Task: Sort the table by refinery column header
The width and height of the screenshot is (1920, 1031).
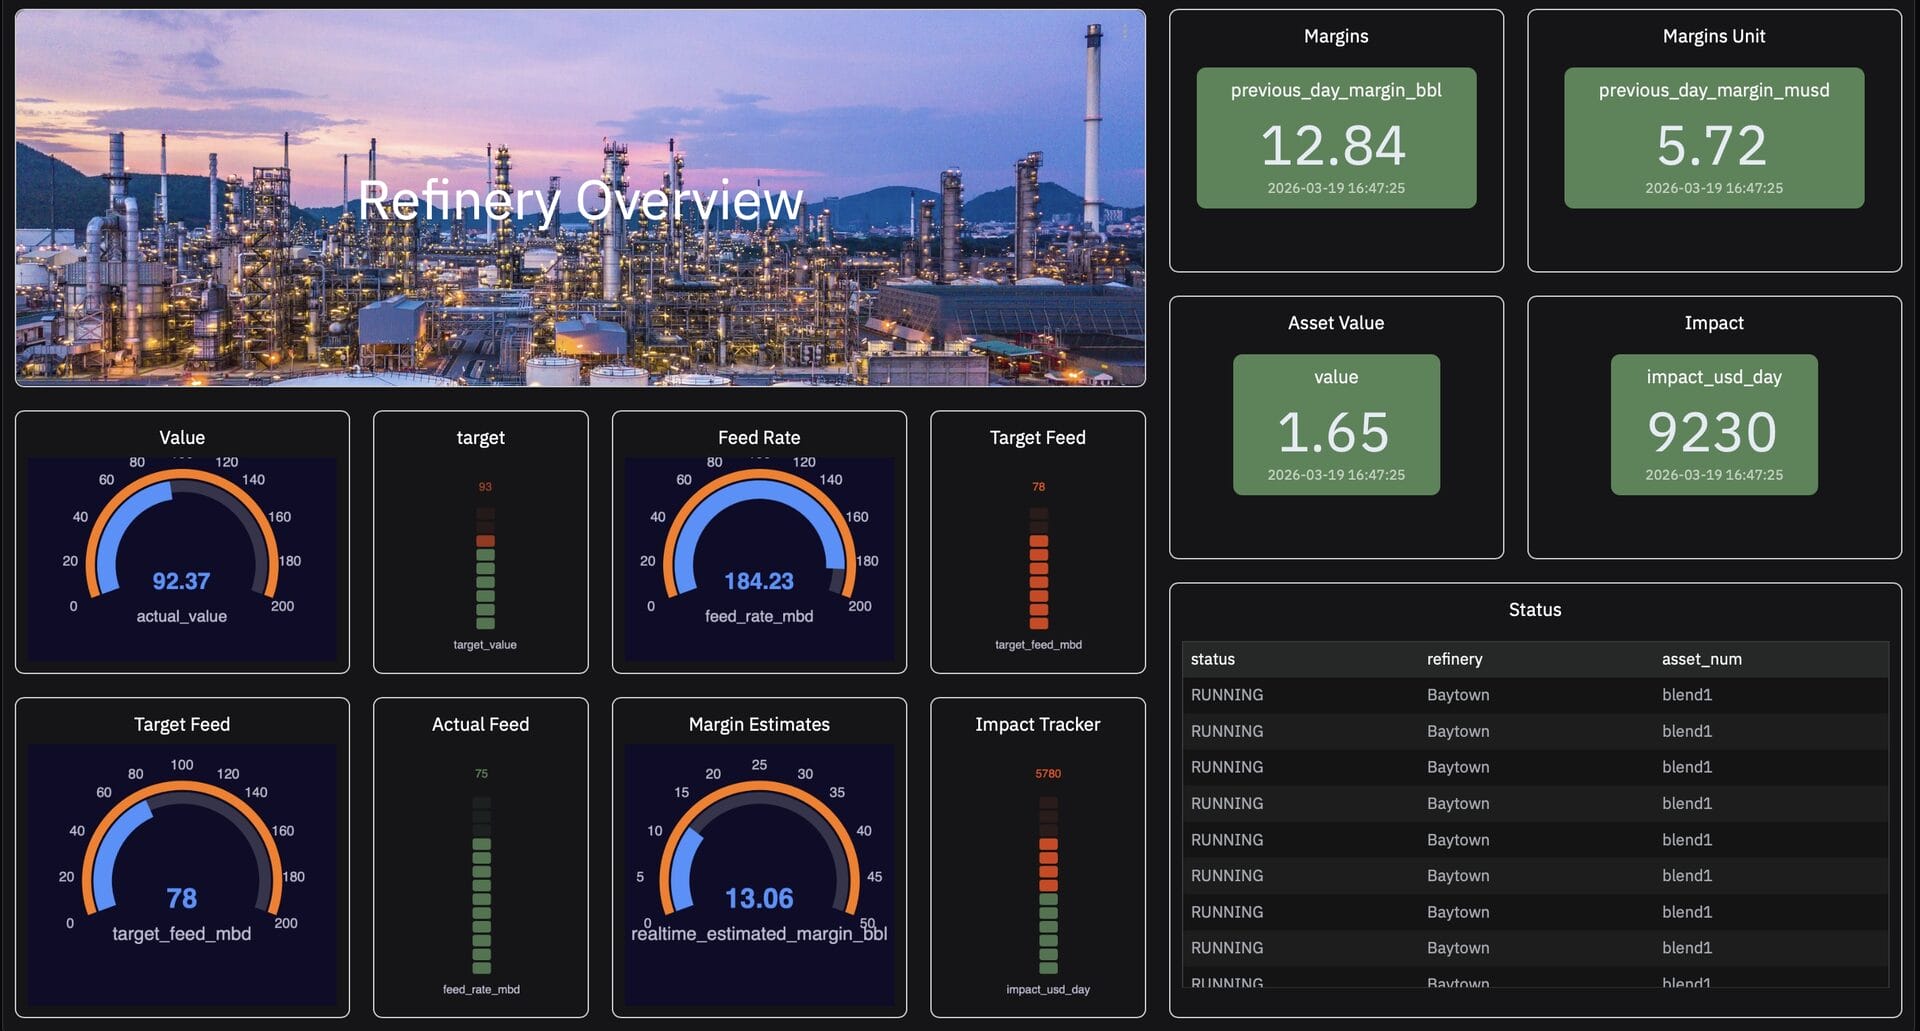Action: pyautogui.click(x=1454, y=659)
